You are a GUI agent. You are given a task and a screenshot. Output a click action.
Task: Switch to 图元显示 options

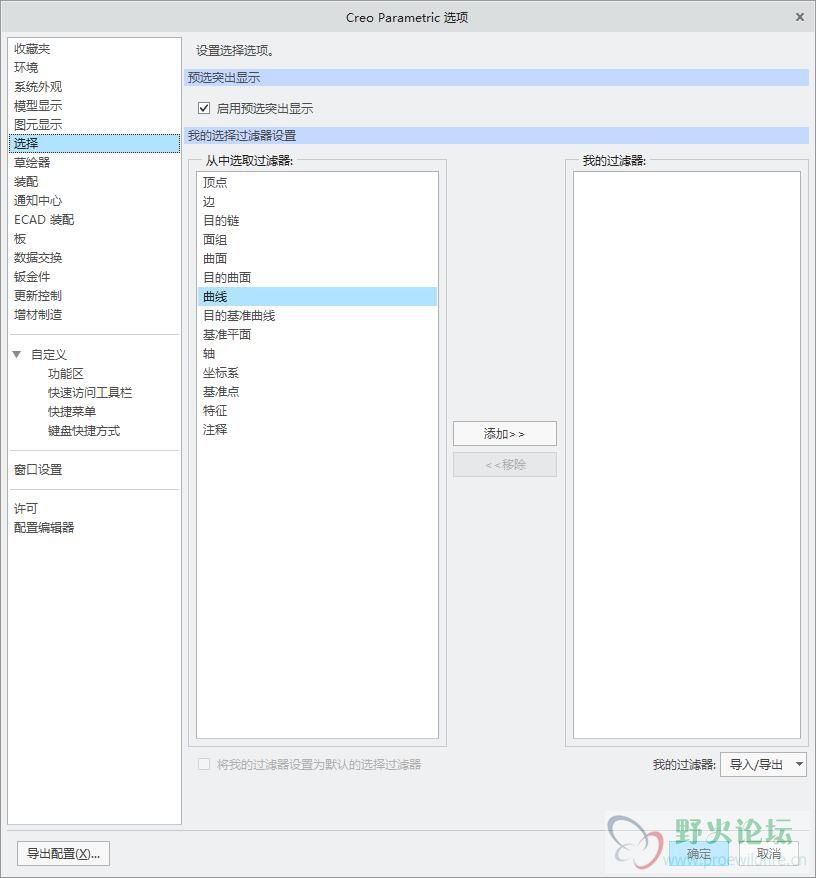coord(38,125)
